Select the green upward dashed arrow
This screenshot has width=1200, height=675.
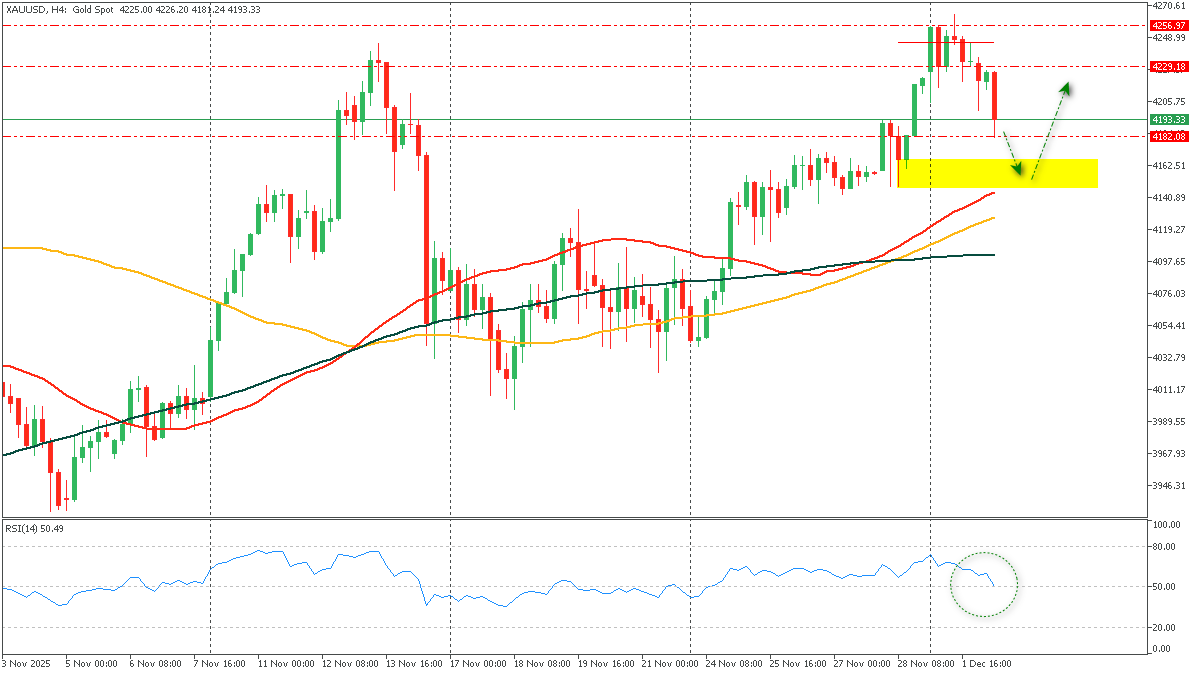[x=1049, y=129]
